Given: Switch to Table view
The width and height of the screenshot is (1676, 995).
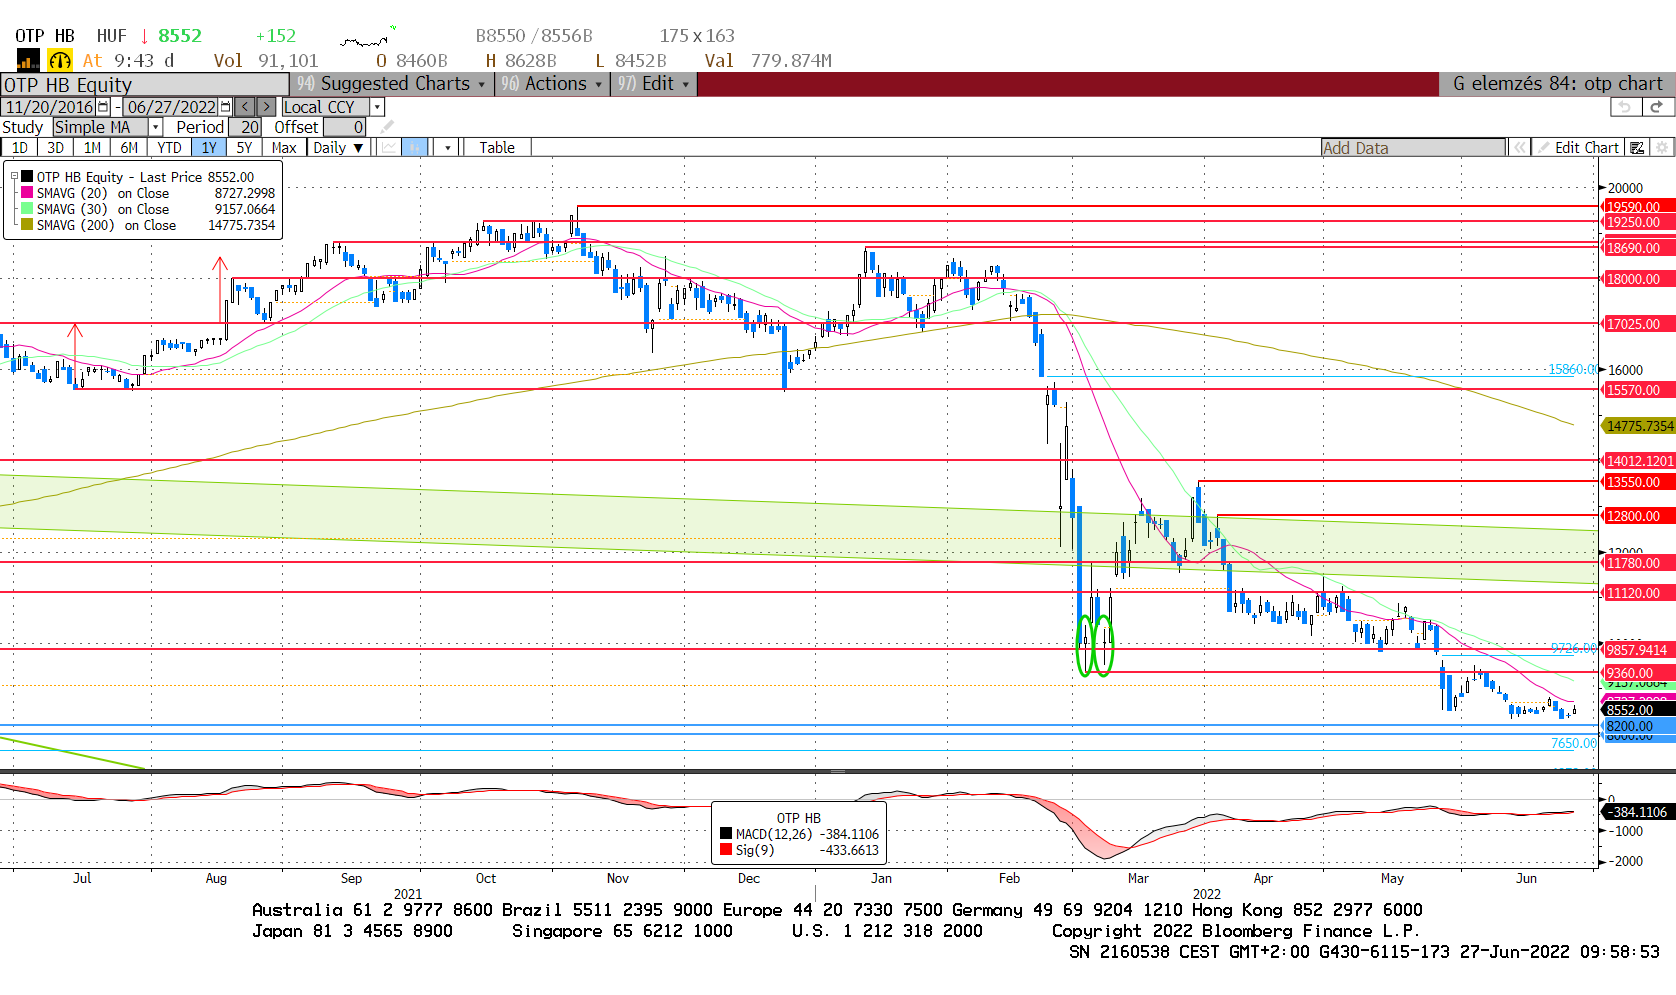Looking at the screenshot, I should coord(497,147).
